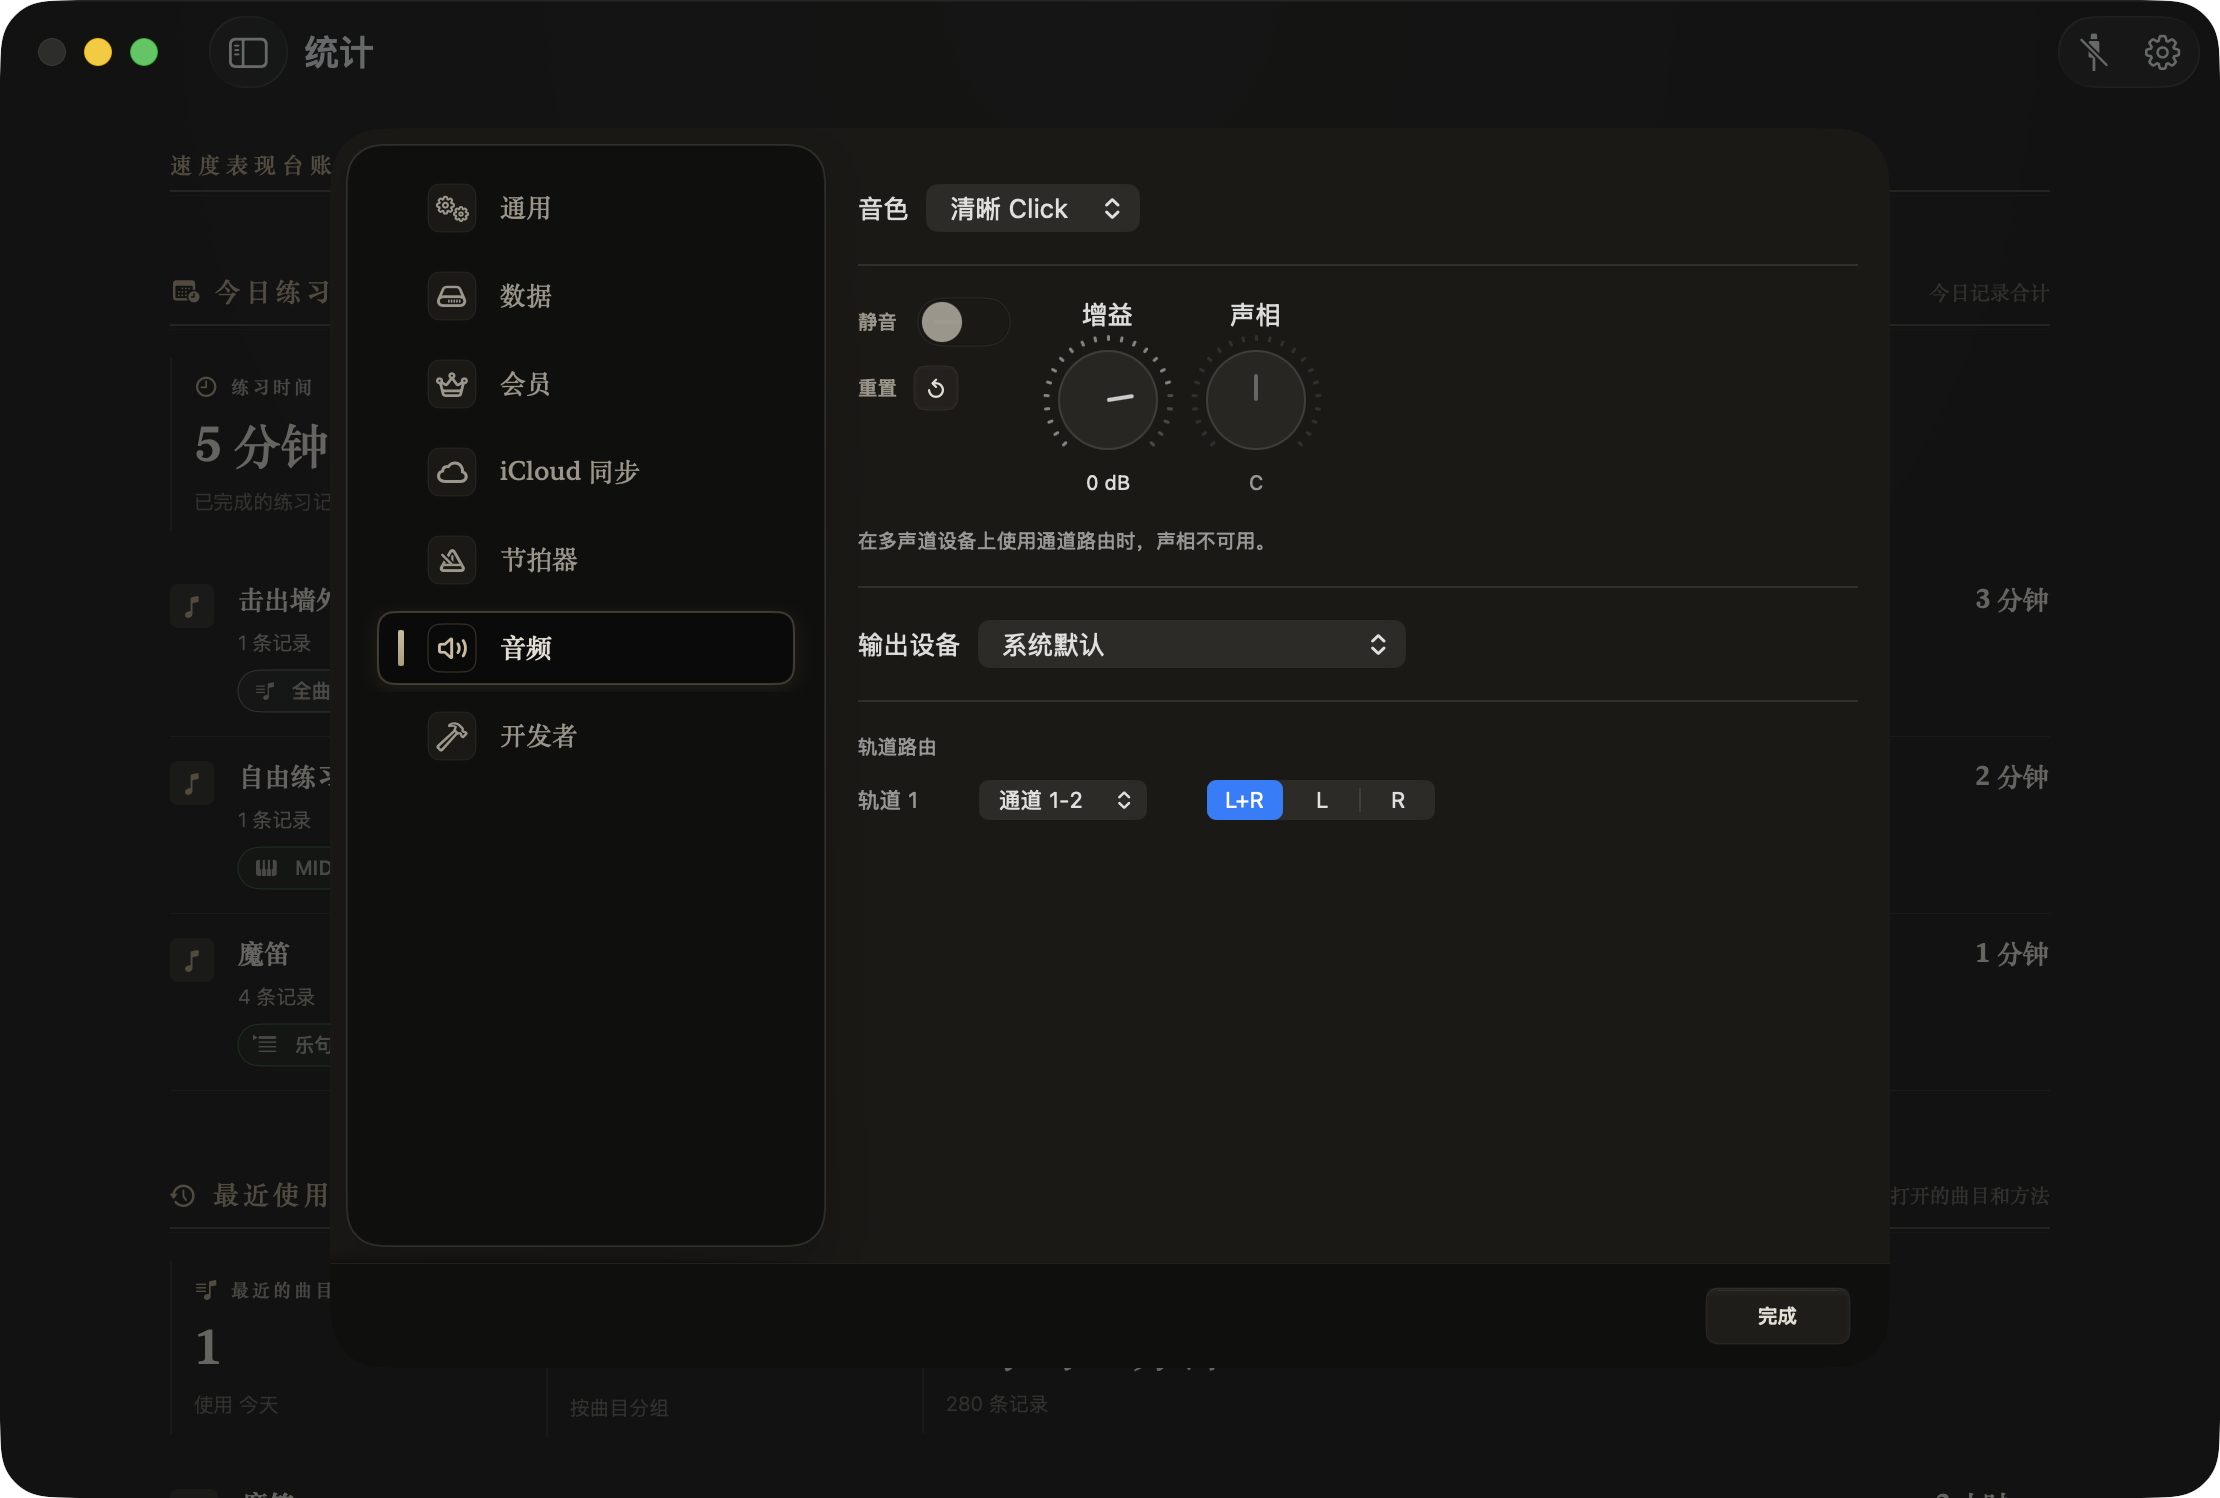Select R only channel routing
The image size is (2220, 1498).
(1398, 800)
